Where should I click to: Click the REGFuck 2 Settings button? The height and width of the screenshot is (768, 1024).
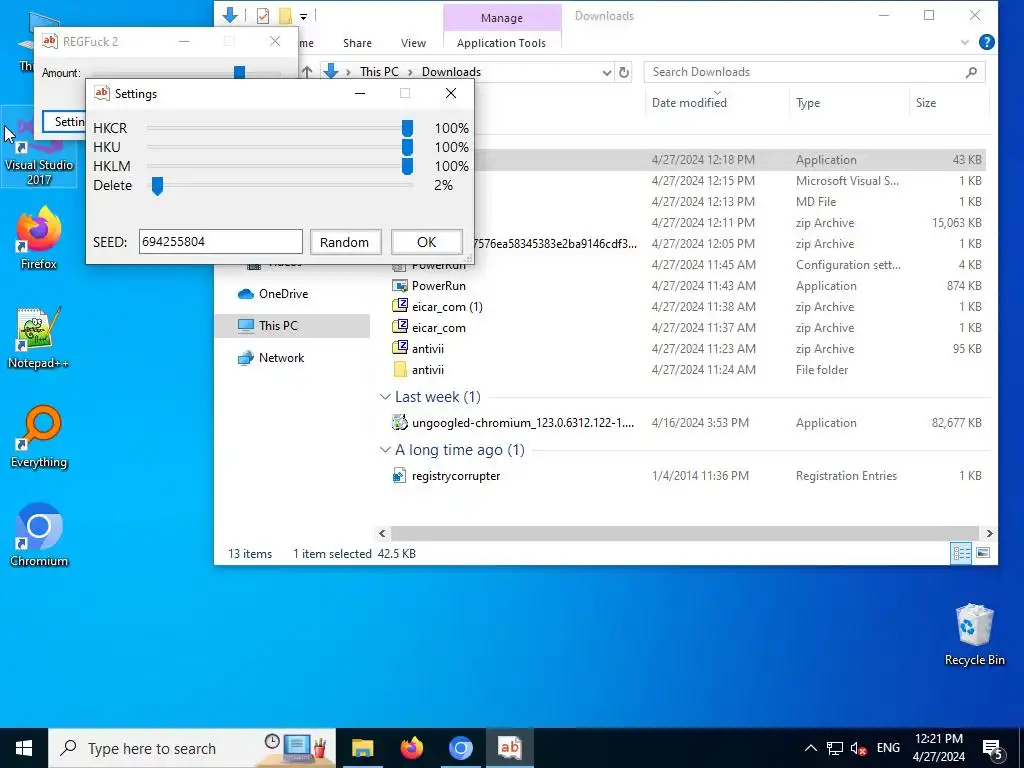click(x=64, y=122)
